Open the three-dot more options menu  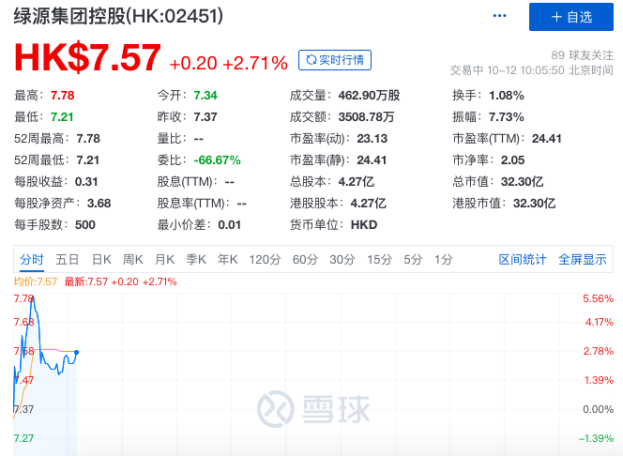[499, 16]
